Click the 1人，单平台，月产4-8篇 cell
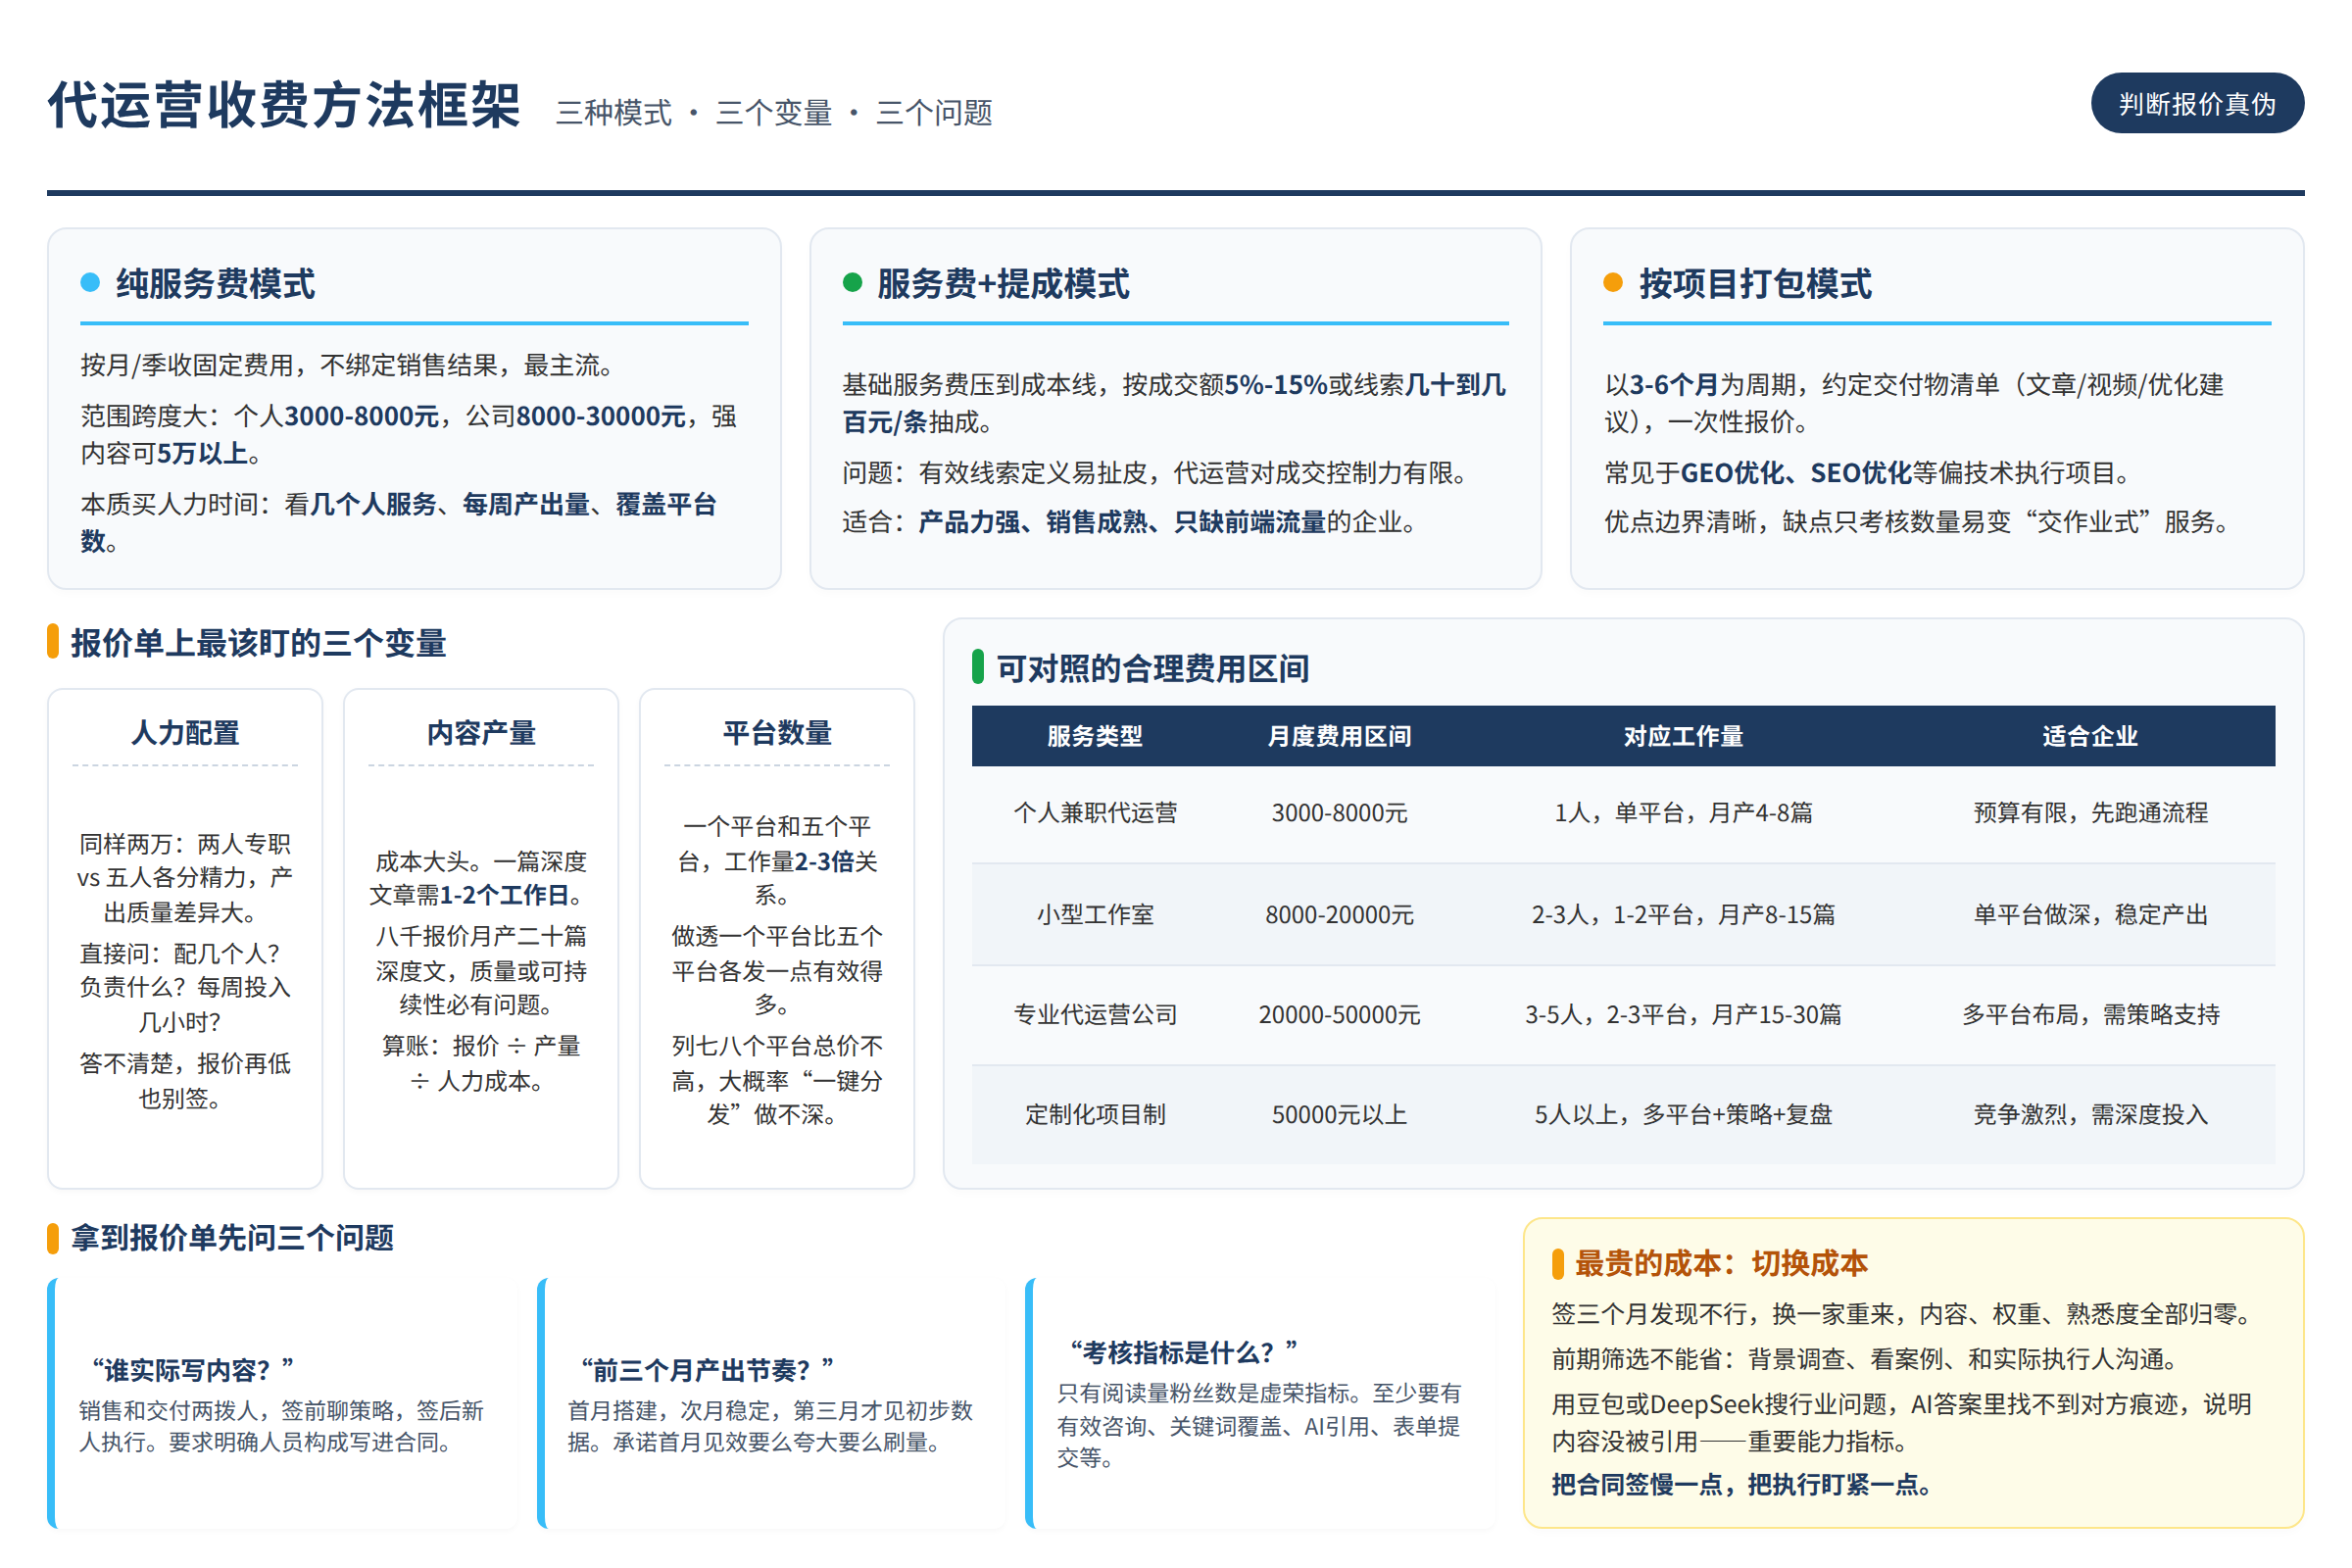 (1683, 812)
